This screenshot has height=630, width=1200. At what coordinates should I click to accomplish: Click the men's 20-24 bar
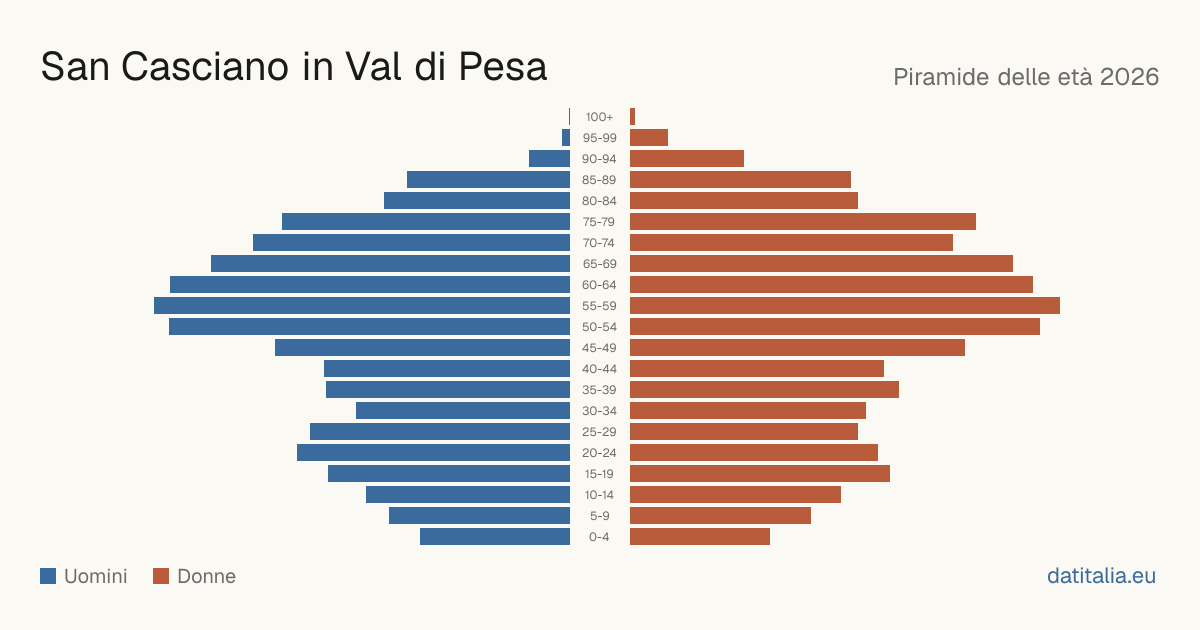[x=433, y=453]
